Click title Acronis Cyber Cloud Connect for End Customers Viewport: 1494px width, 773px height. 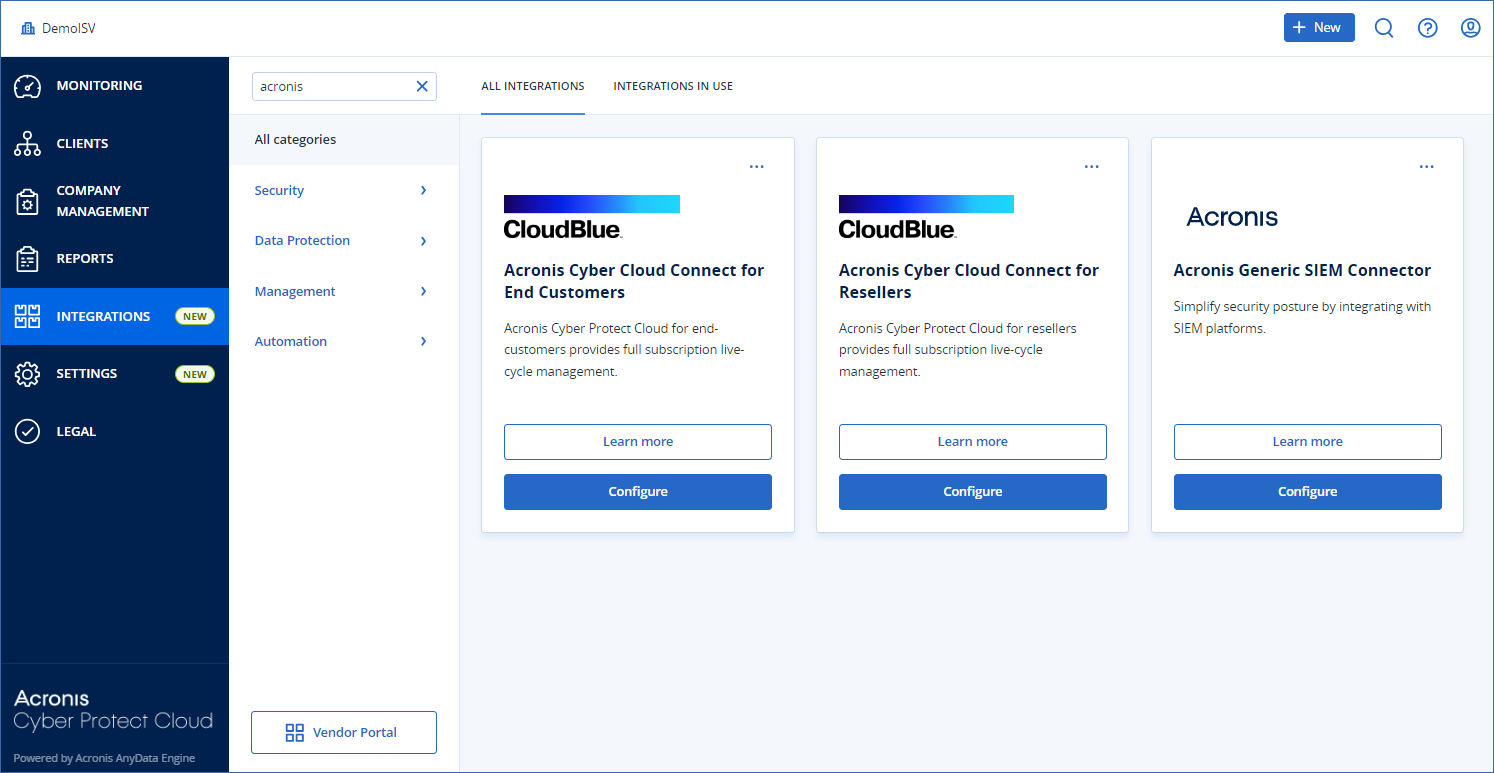point(634,282)
